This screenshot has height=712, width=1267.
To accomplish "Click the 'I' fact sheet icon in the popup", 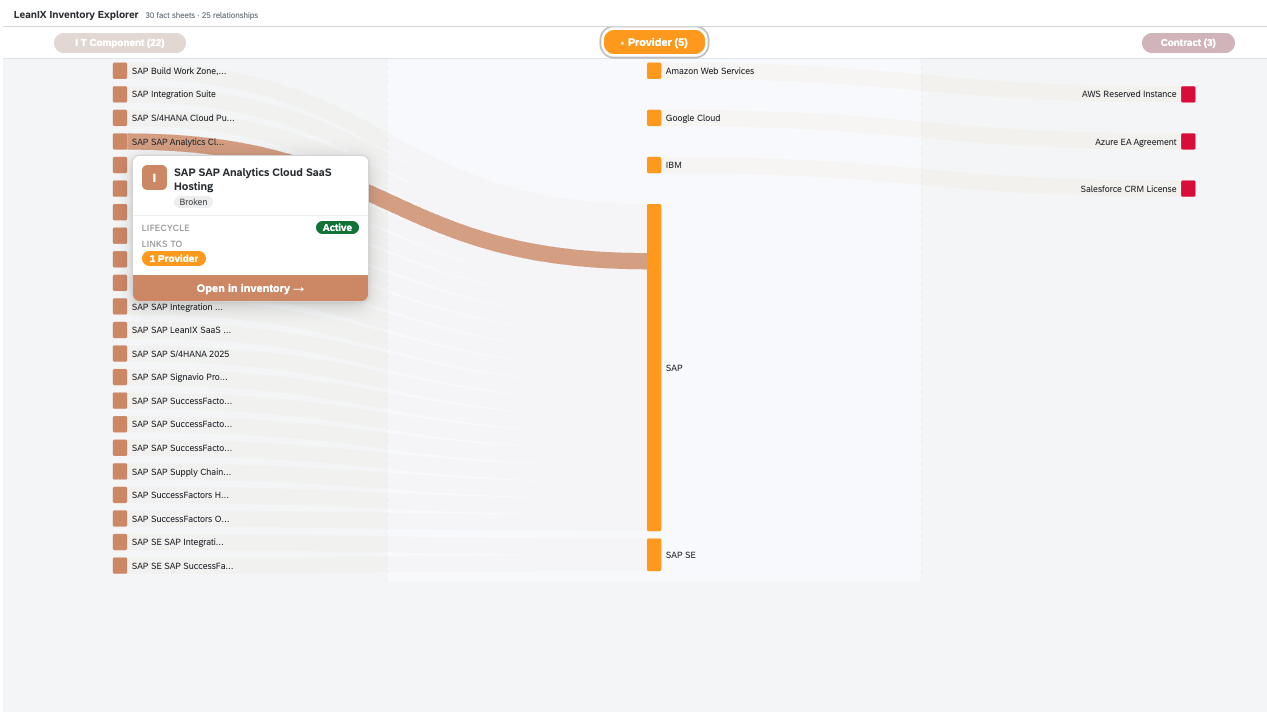I will point(154,178).
